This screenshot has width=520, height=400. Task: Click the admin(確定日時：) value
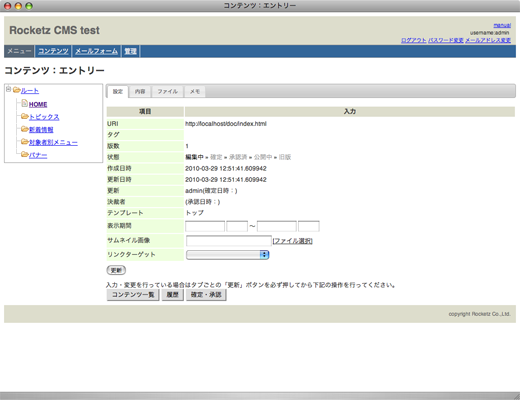pos(211,191)
